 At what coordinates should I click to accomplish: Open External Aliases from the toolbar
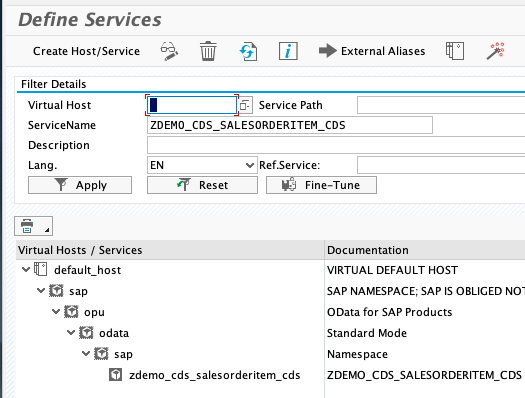pyautogui.click(x=372, y=51)
